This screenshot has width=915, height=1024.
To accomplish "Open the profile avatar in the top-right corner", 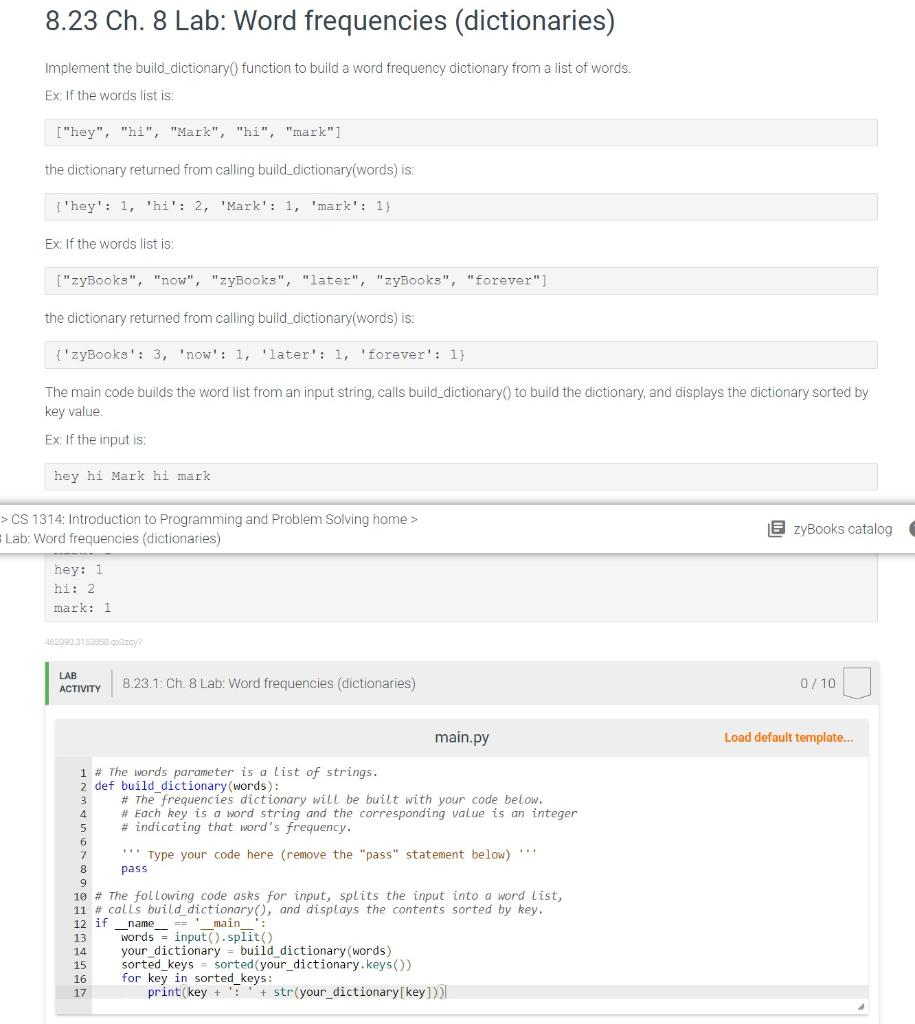I will [x=910, y=529].
